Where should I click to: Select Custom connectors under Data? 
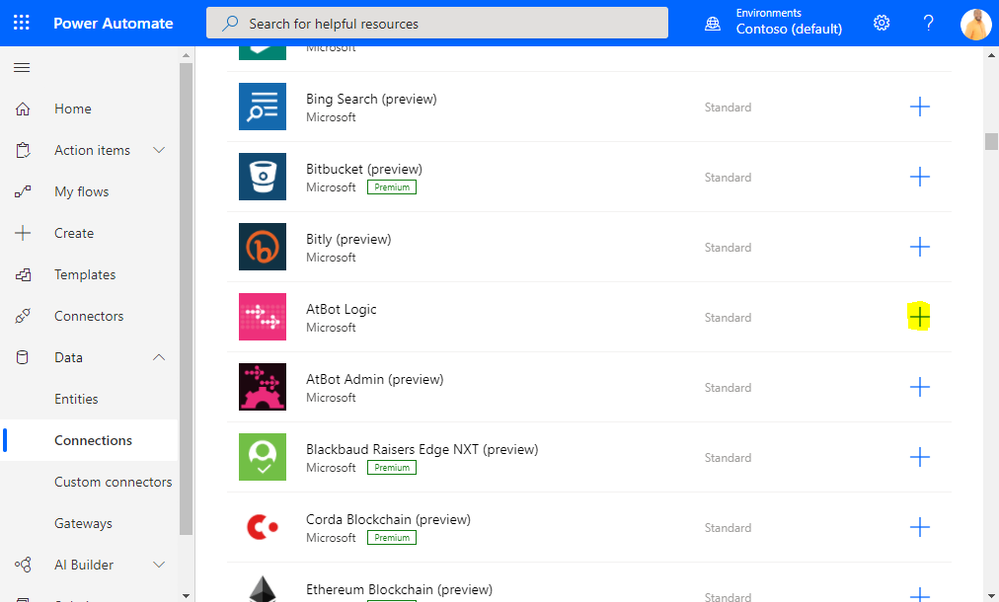pyautogui.click(x=113, y=482)
